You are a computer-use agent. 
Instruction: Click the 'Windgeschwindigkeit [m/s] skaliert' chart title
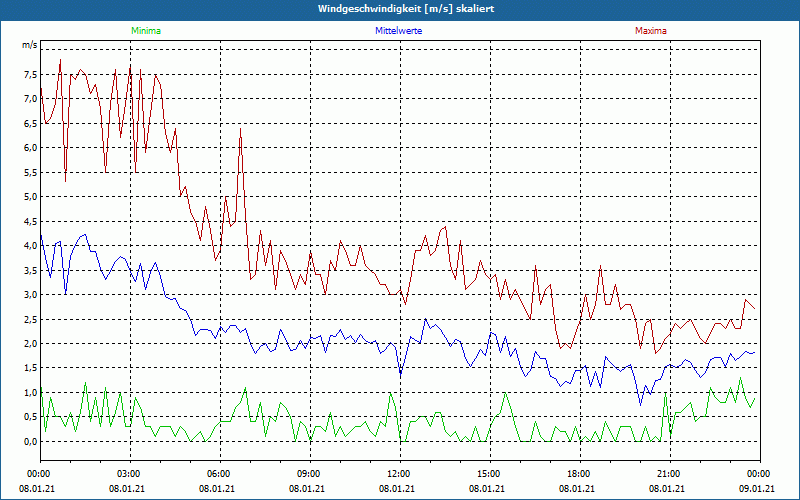coord(406,9)
